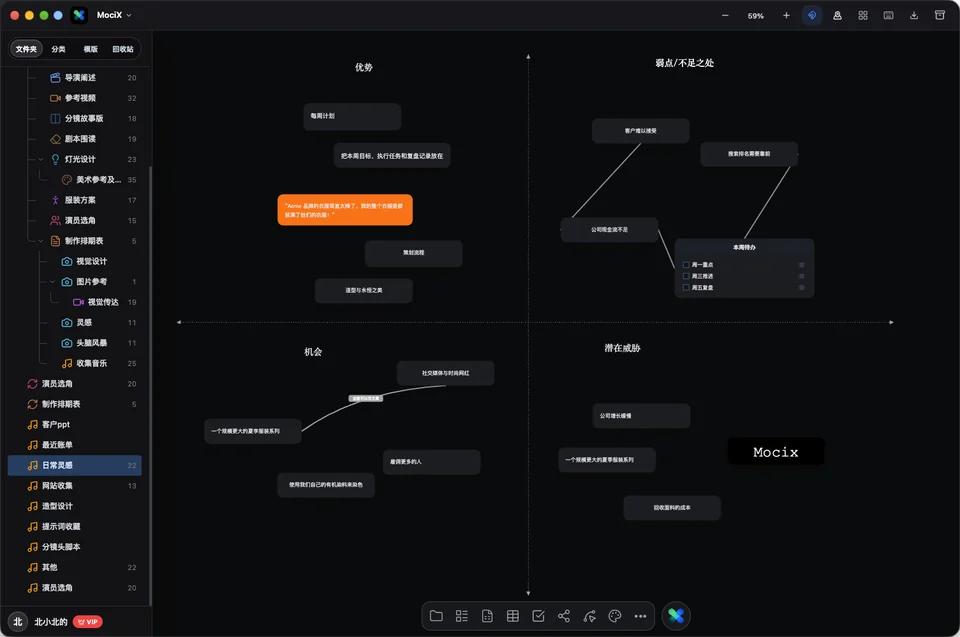Screen dimensions: 960x637
Task: Click drag handle on 周一重点 row
Action: [801, 265]
